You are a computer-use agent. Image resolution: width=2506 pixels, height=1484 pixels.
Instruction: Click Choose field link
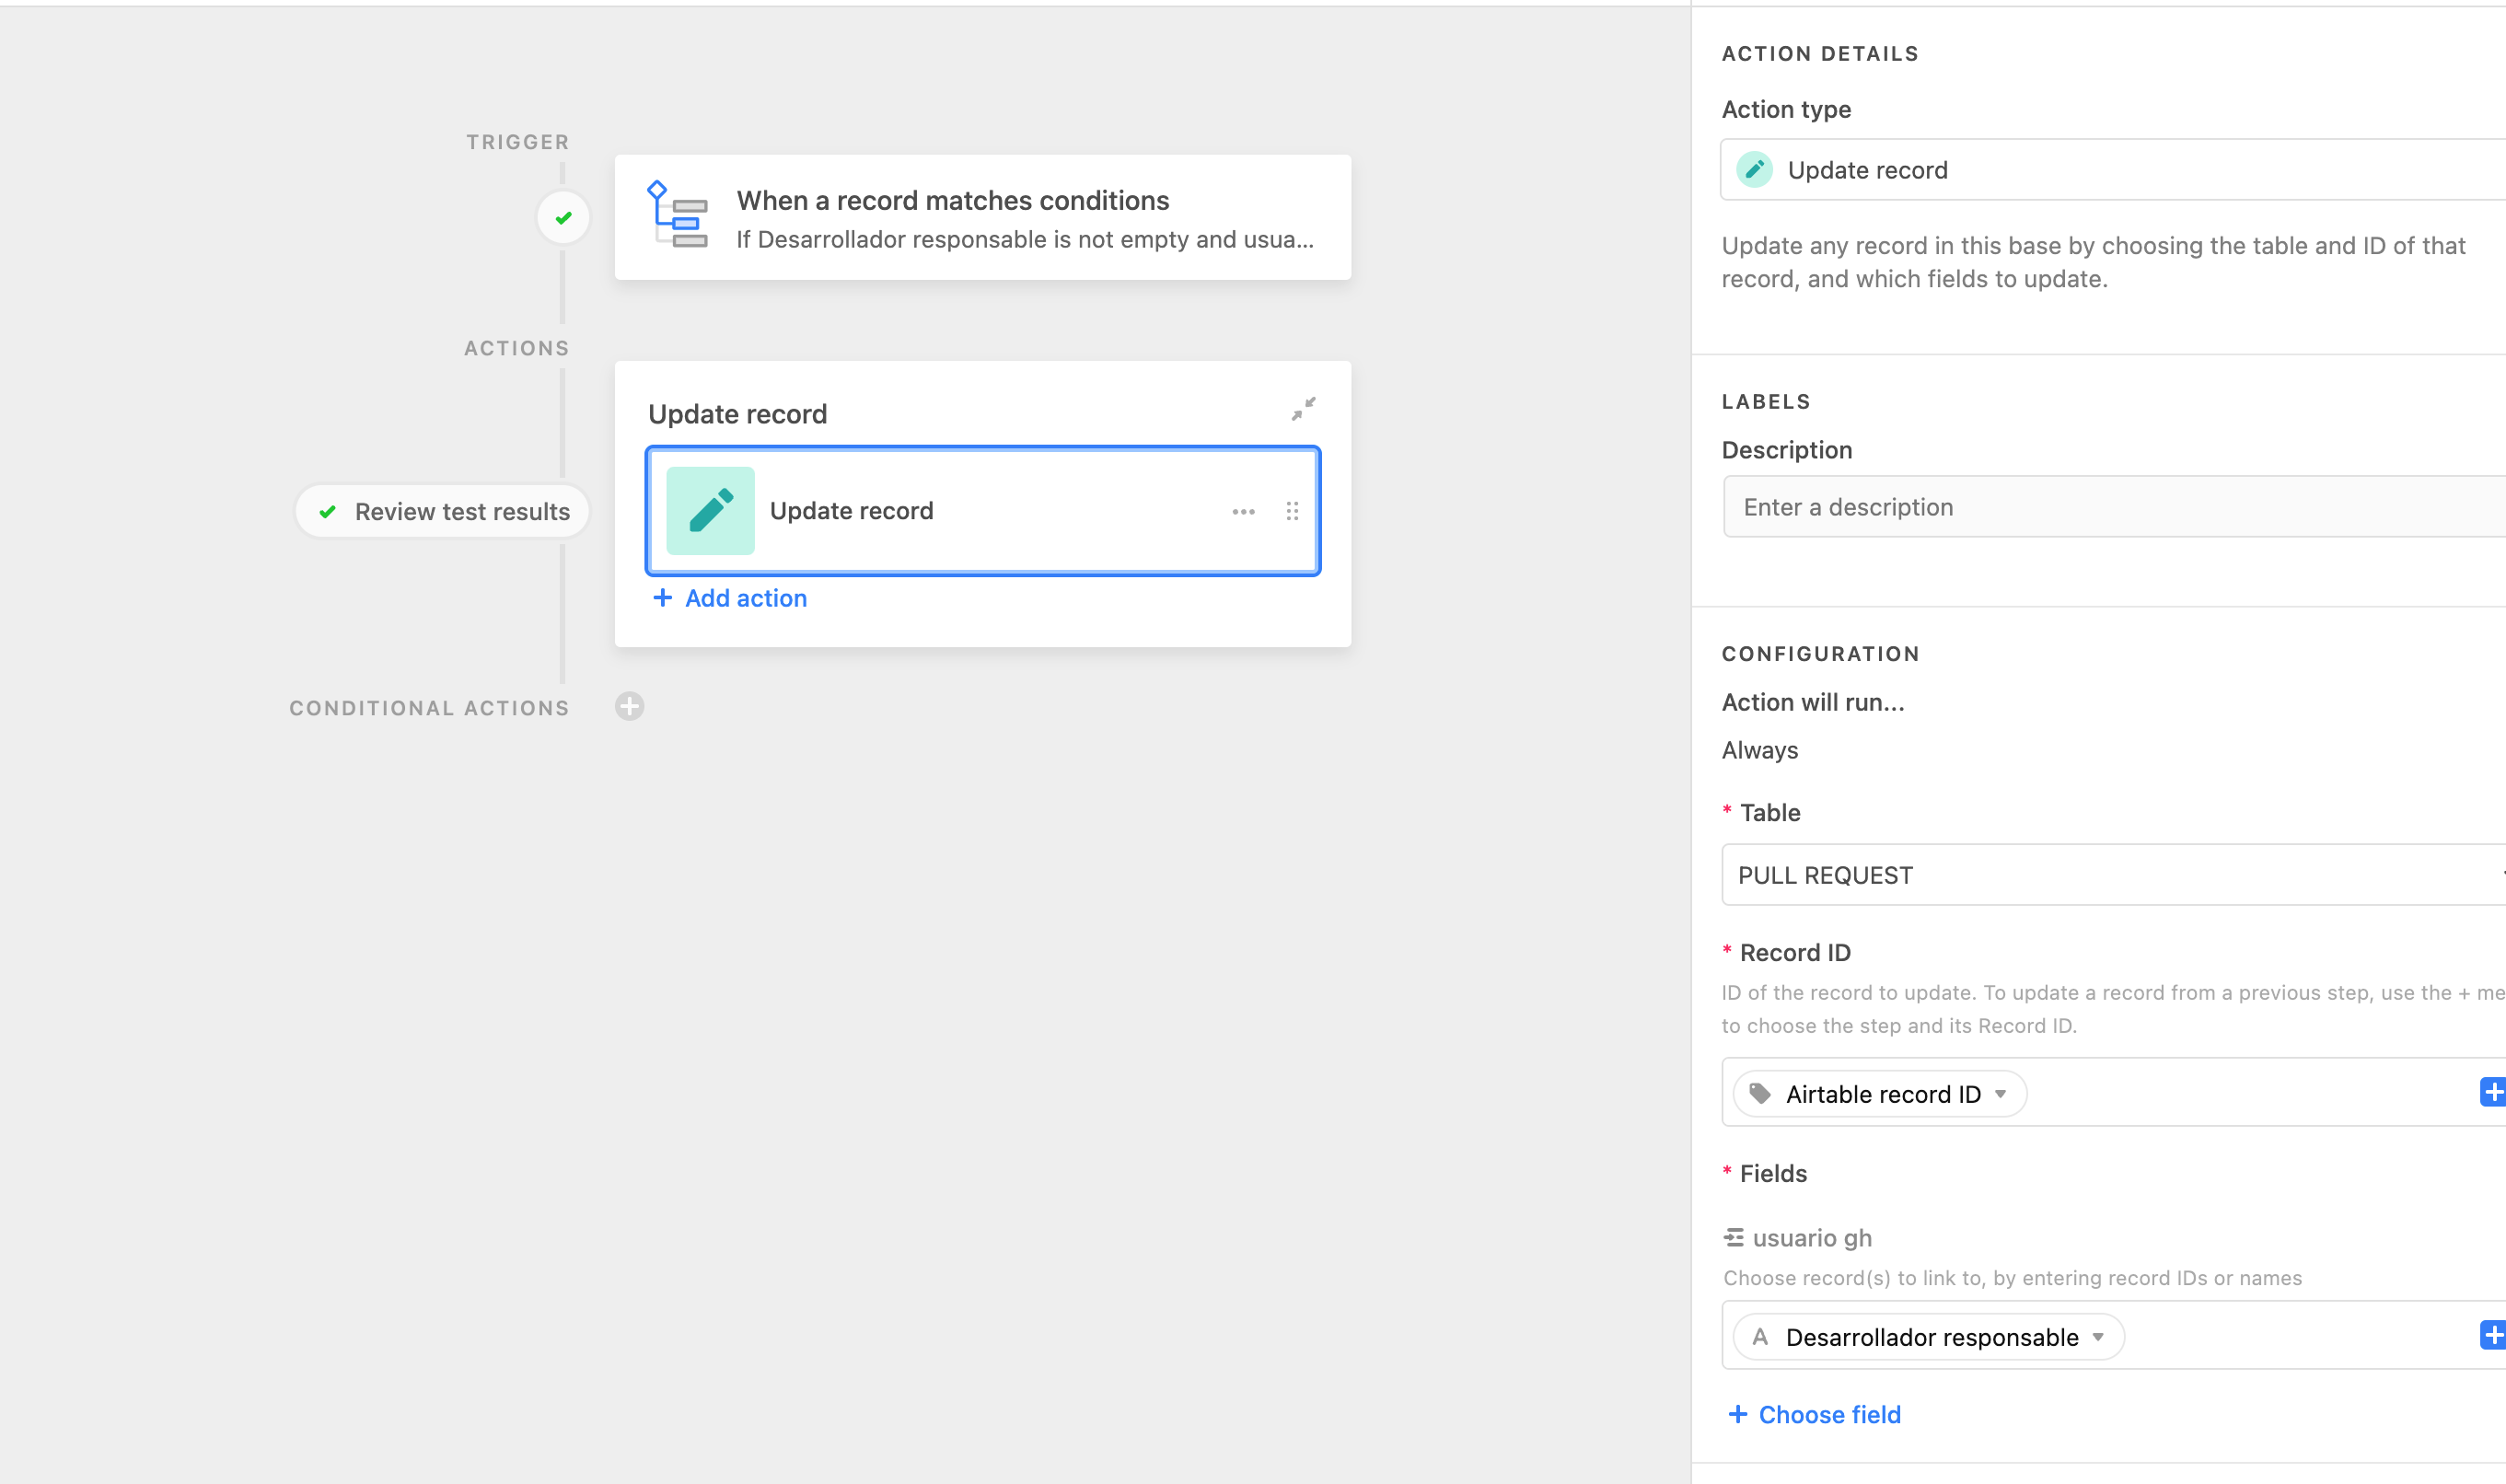1814,1415
